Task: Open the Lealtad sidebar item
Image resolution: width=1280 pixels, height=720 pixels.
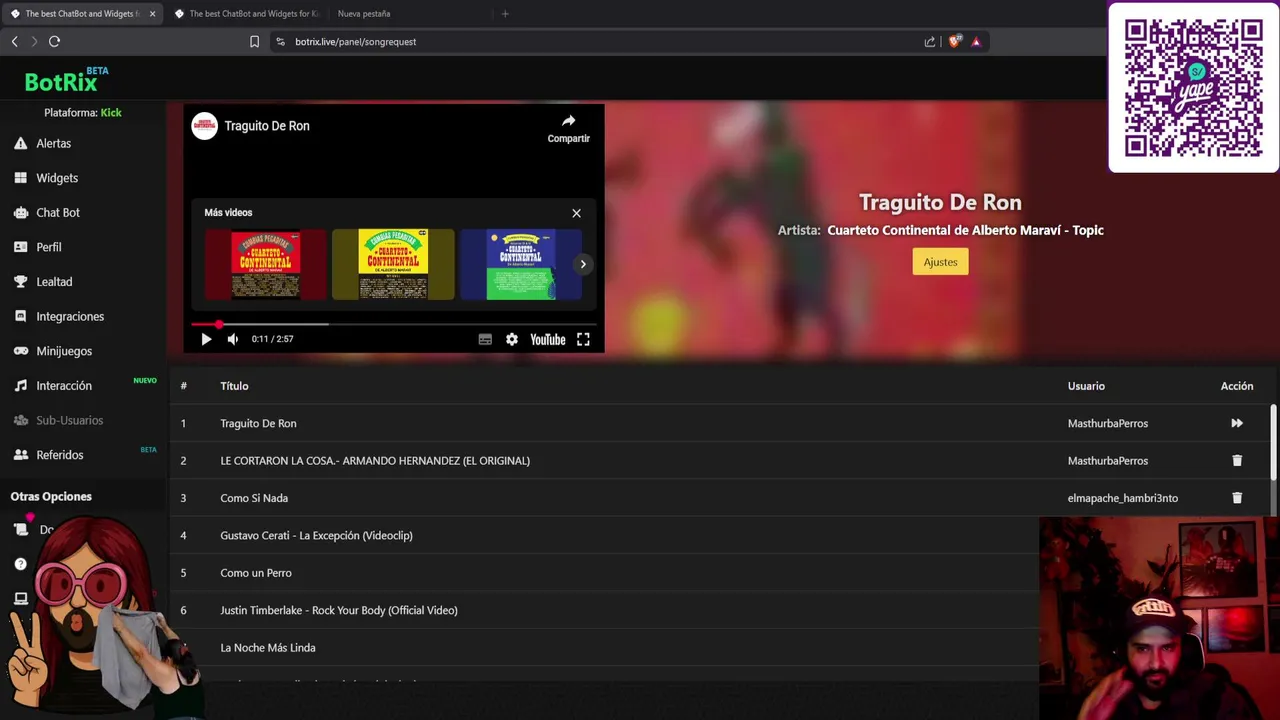Action: pos(54,282)
